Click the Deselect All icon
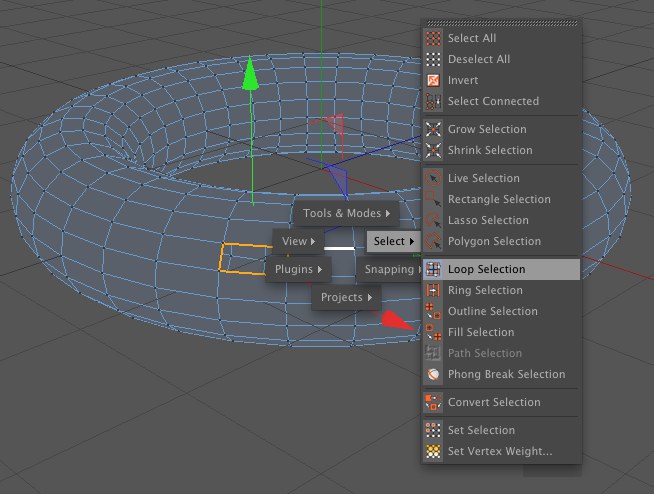 click(433, 59)
